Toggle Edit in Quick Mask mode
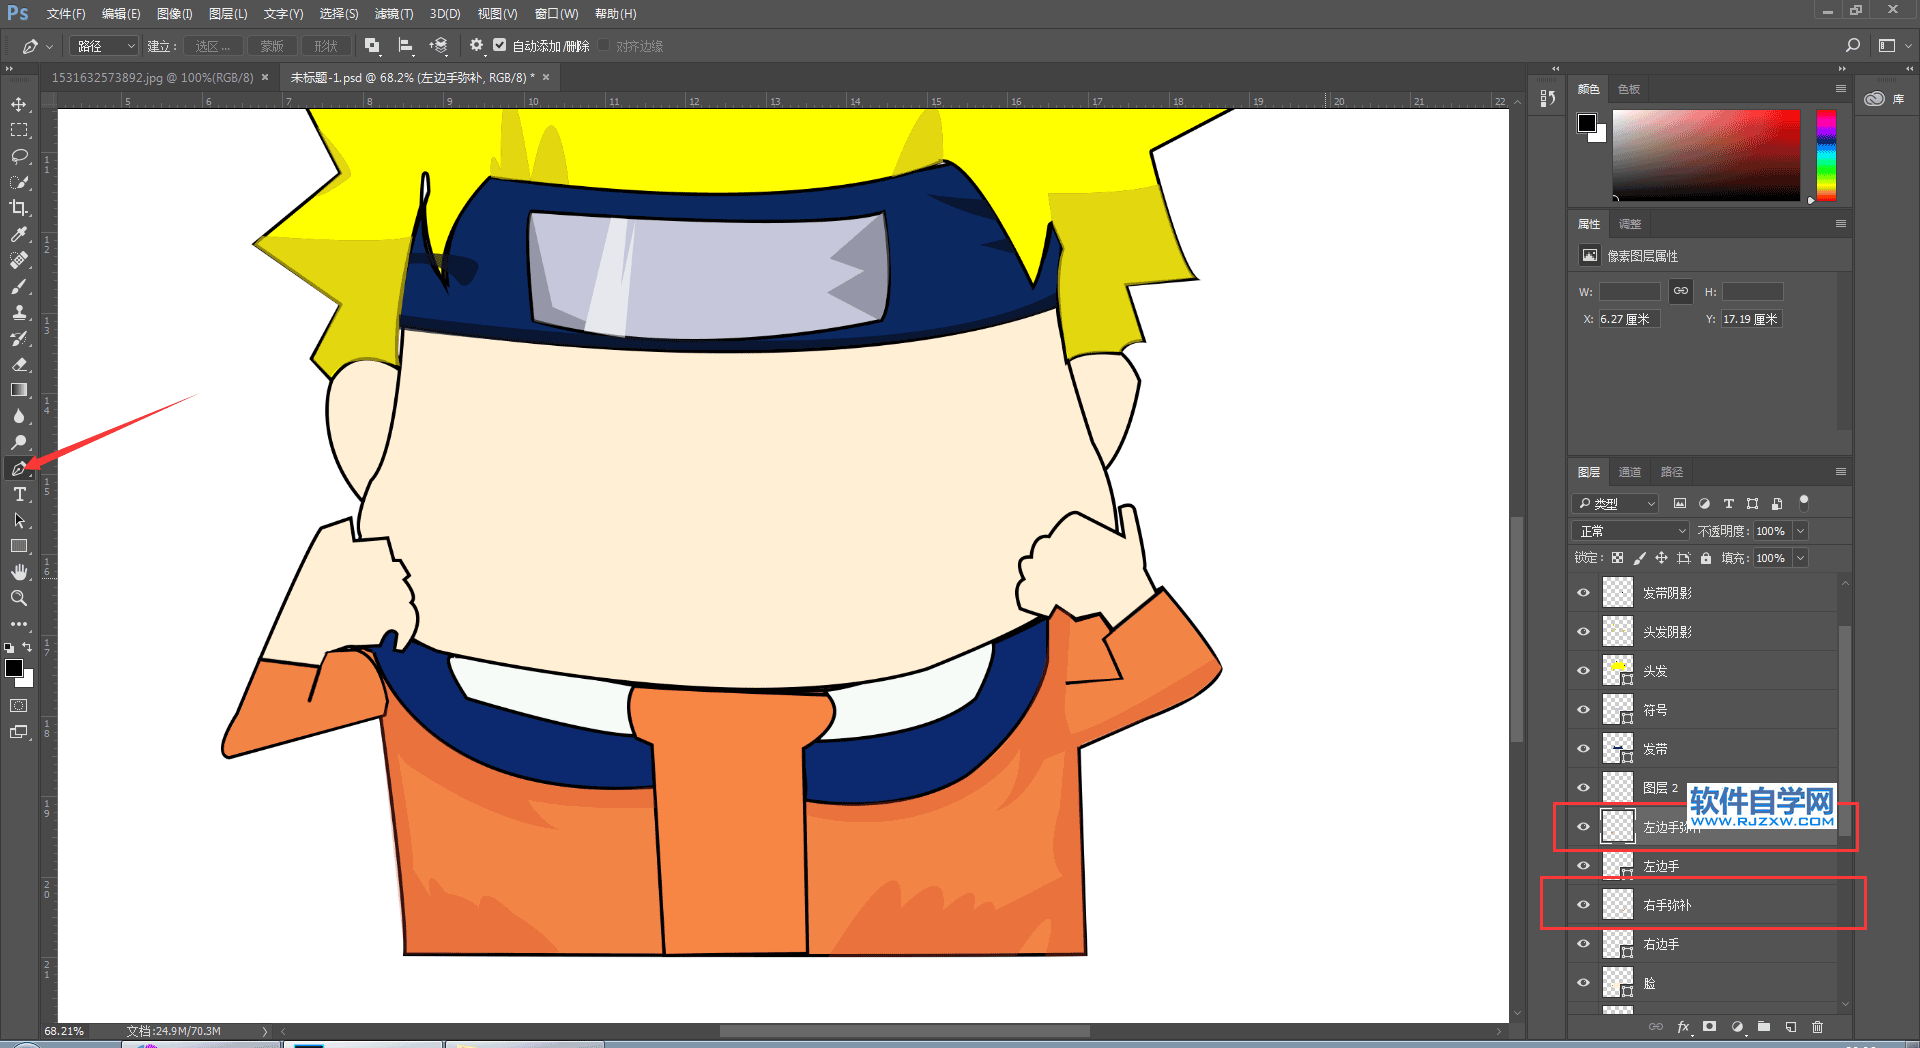 click(x=19, y=706)
